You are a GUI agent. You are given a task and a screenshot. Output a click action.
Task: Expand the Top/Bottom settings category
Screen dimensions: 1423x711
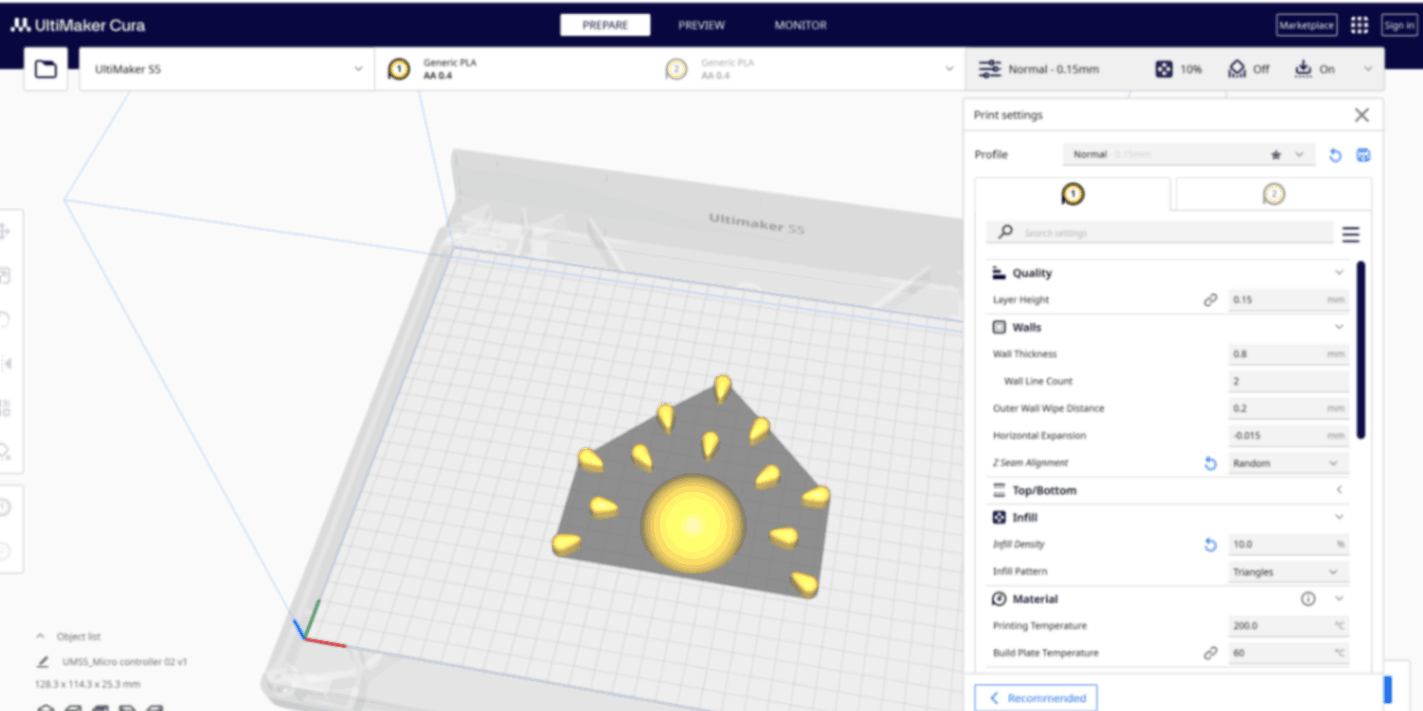1339,491
